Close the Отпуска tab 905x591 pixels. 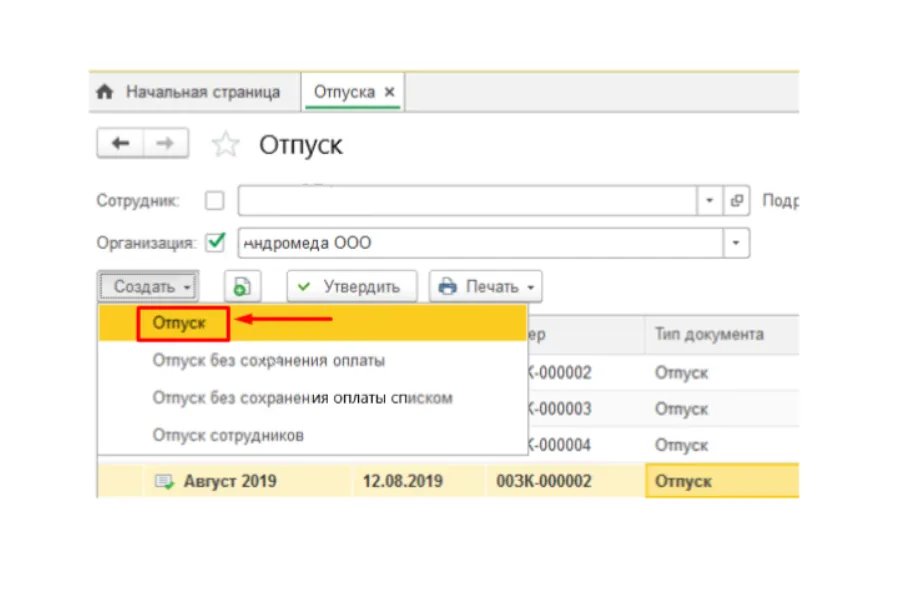[x=390, y=92]
